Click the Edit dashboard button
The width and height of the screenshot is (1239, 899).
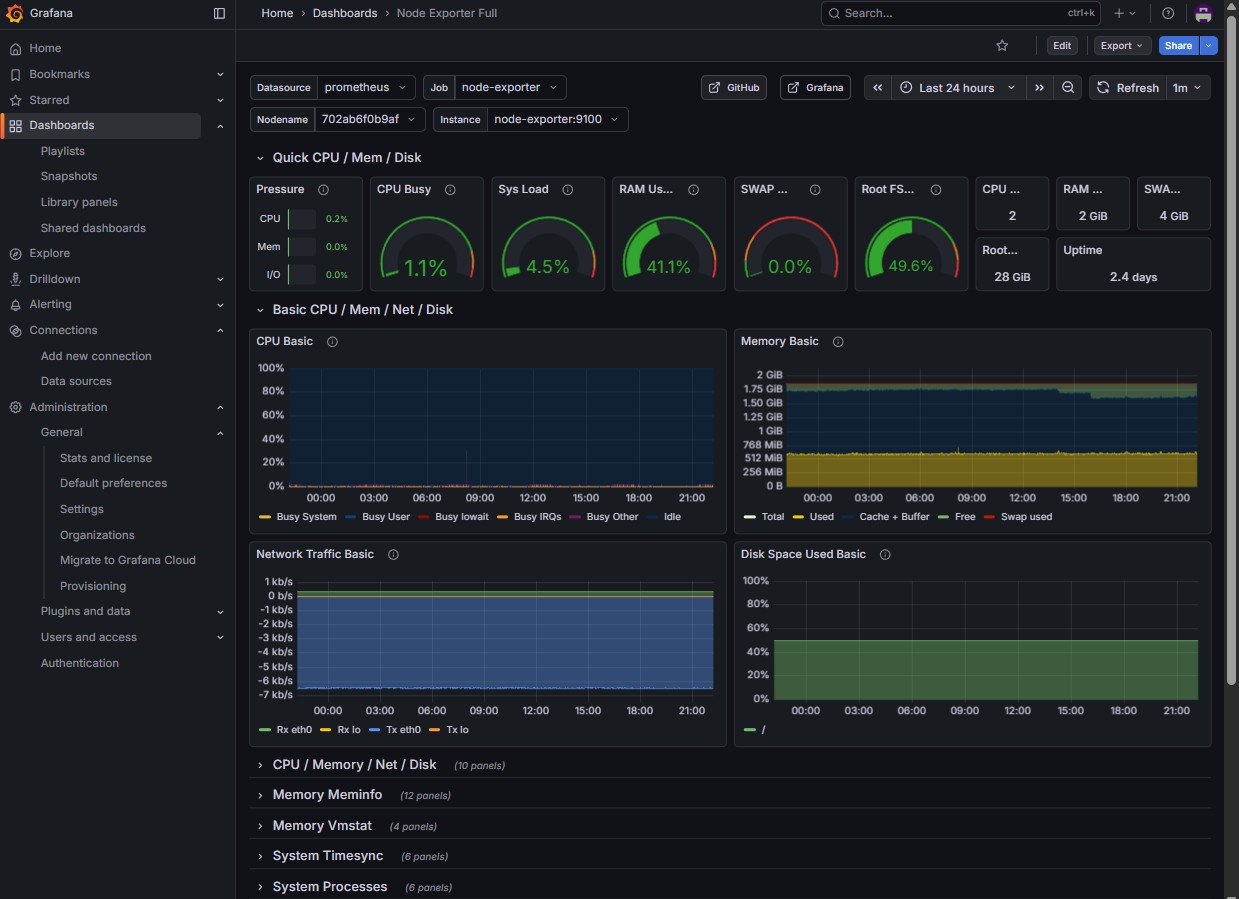pyautogui.click(x=1062, y=45)
